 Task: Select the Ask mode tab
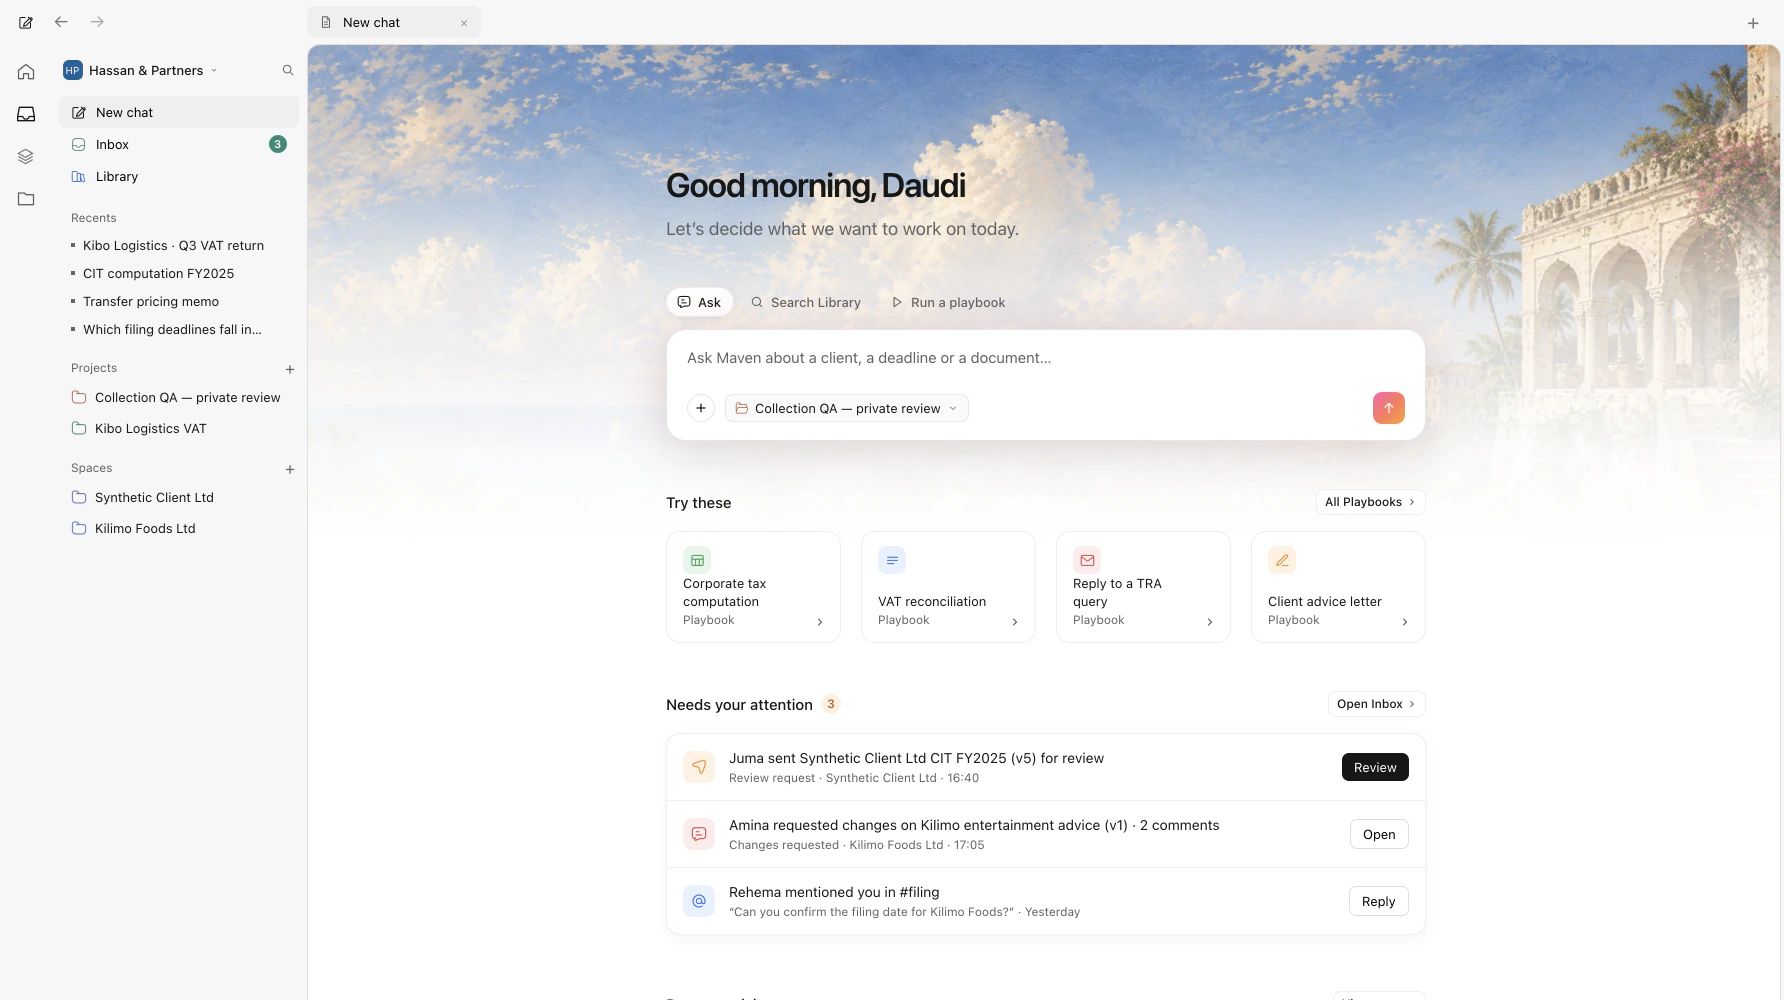click(x=700, y=302)
